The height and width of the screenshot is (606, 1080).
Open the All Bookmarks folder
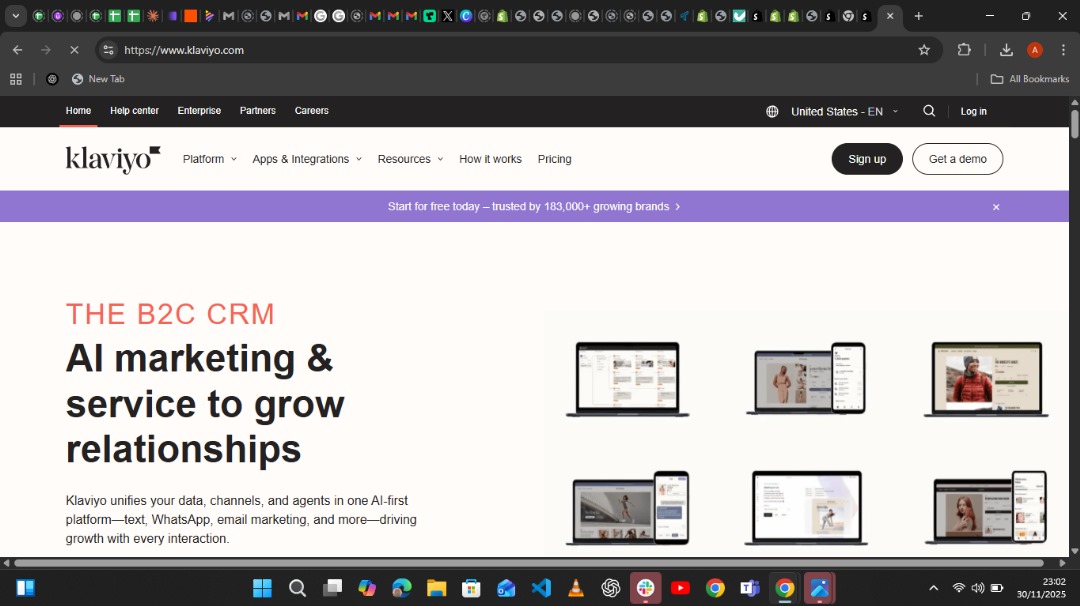click(1030, 79)
